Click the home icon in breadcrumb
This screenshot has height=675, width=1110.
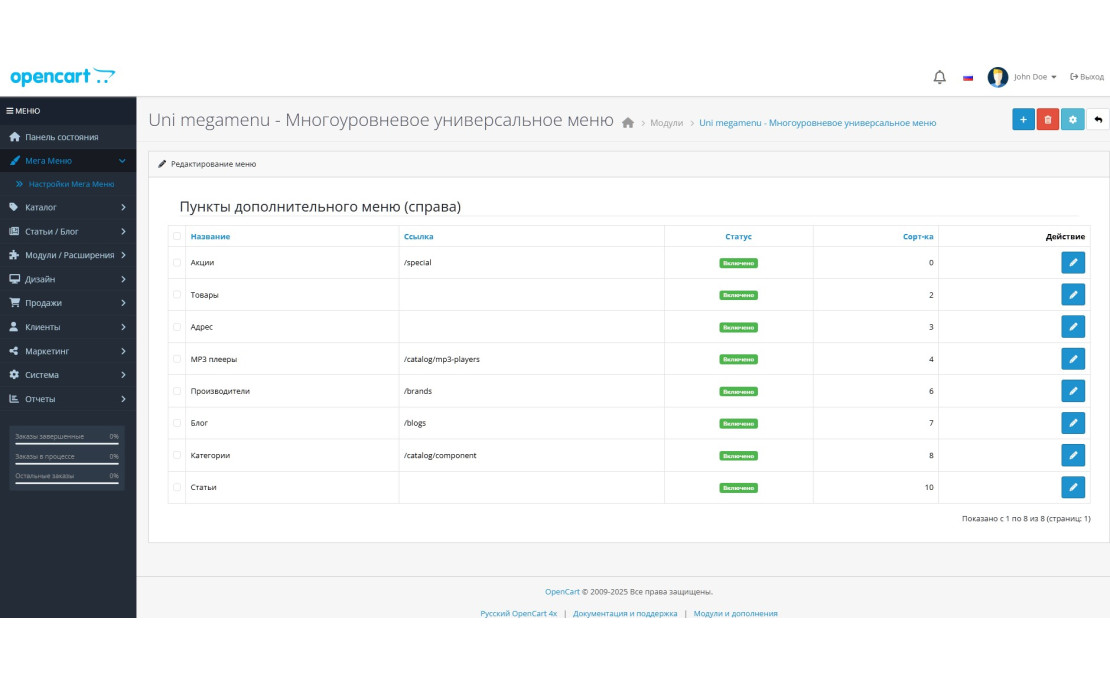click(x=627, y=122)
